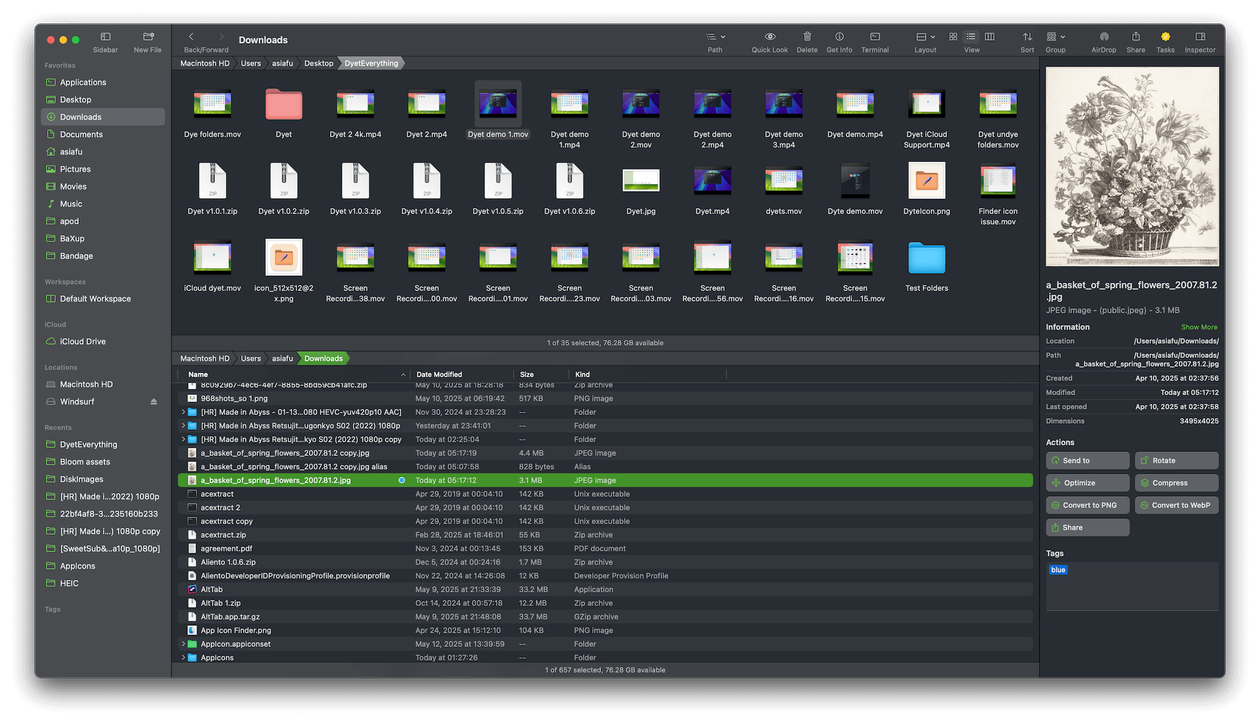1260x724 pixels.
Task: Open the Tasks toolbar icon
Action: point(1165,37)
